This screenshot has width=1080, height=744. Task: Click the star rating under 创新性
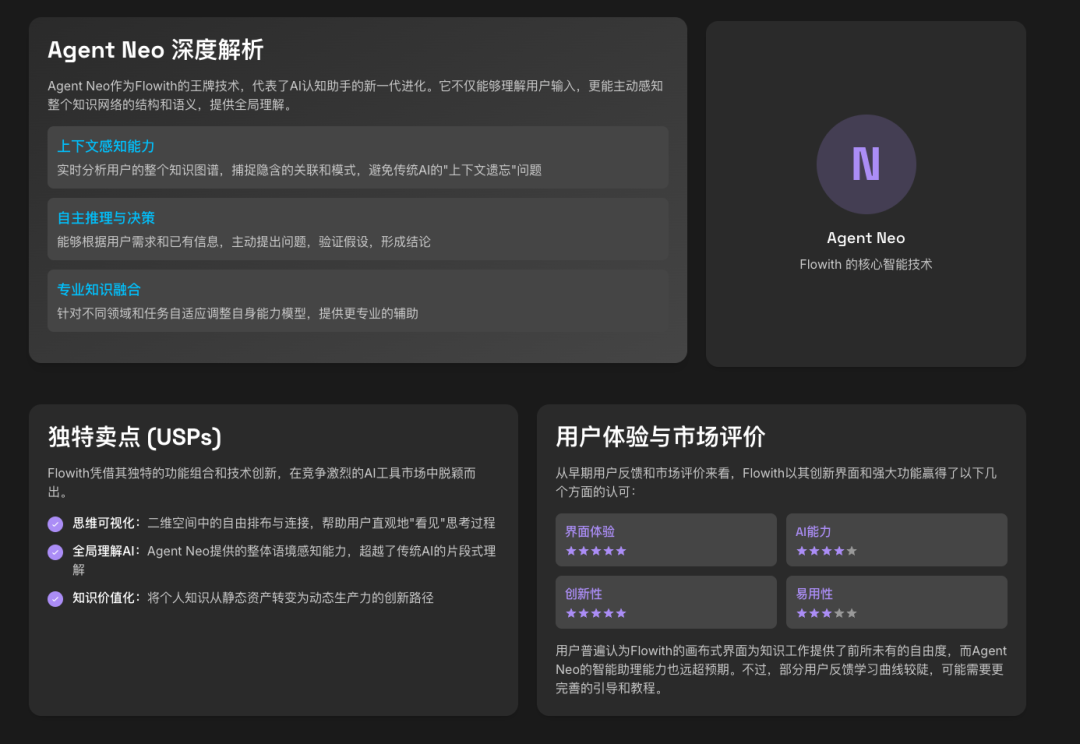(596, 613)
